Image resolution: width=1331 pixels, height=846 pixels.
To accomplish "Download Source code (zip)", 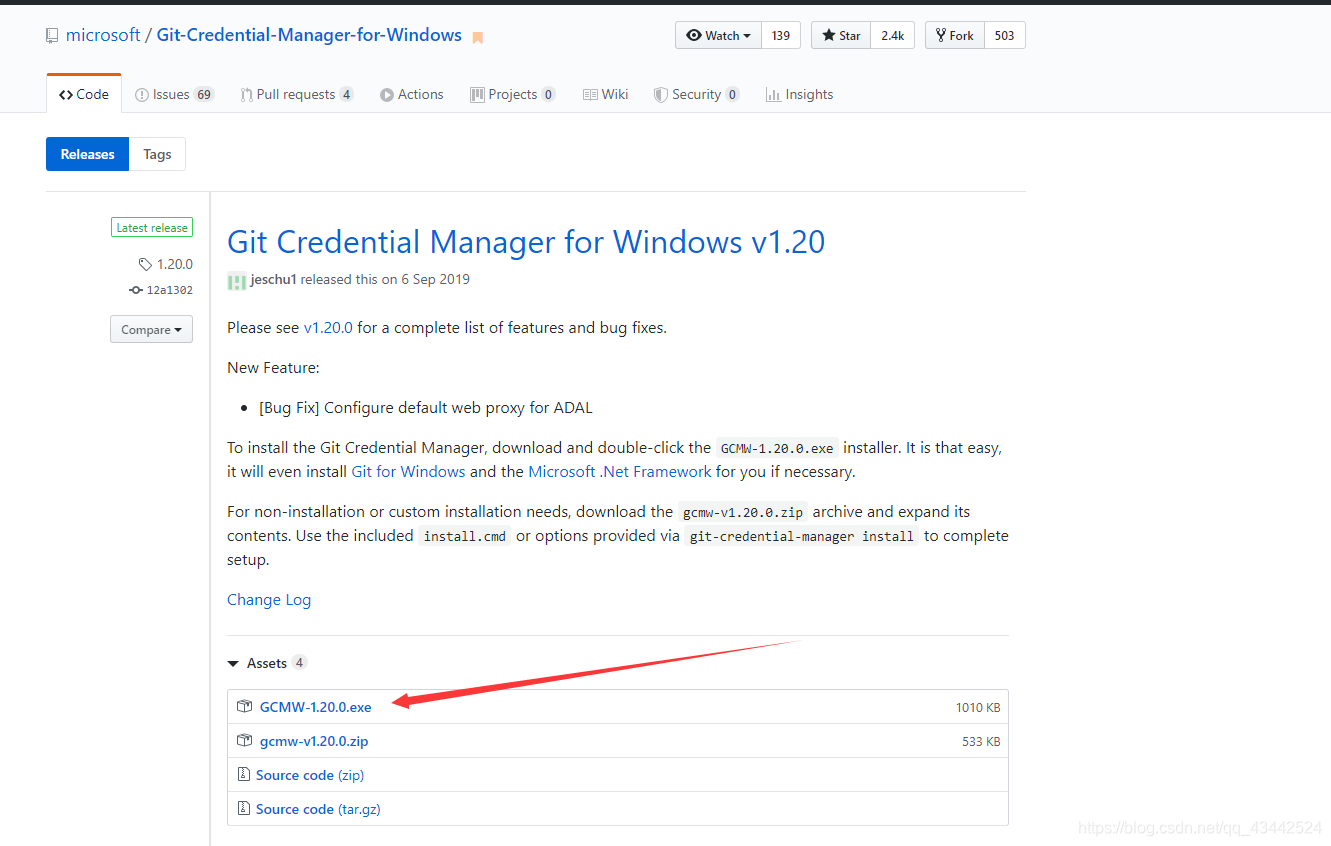I will point(310,775).
